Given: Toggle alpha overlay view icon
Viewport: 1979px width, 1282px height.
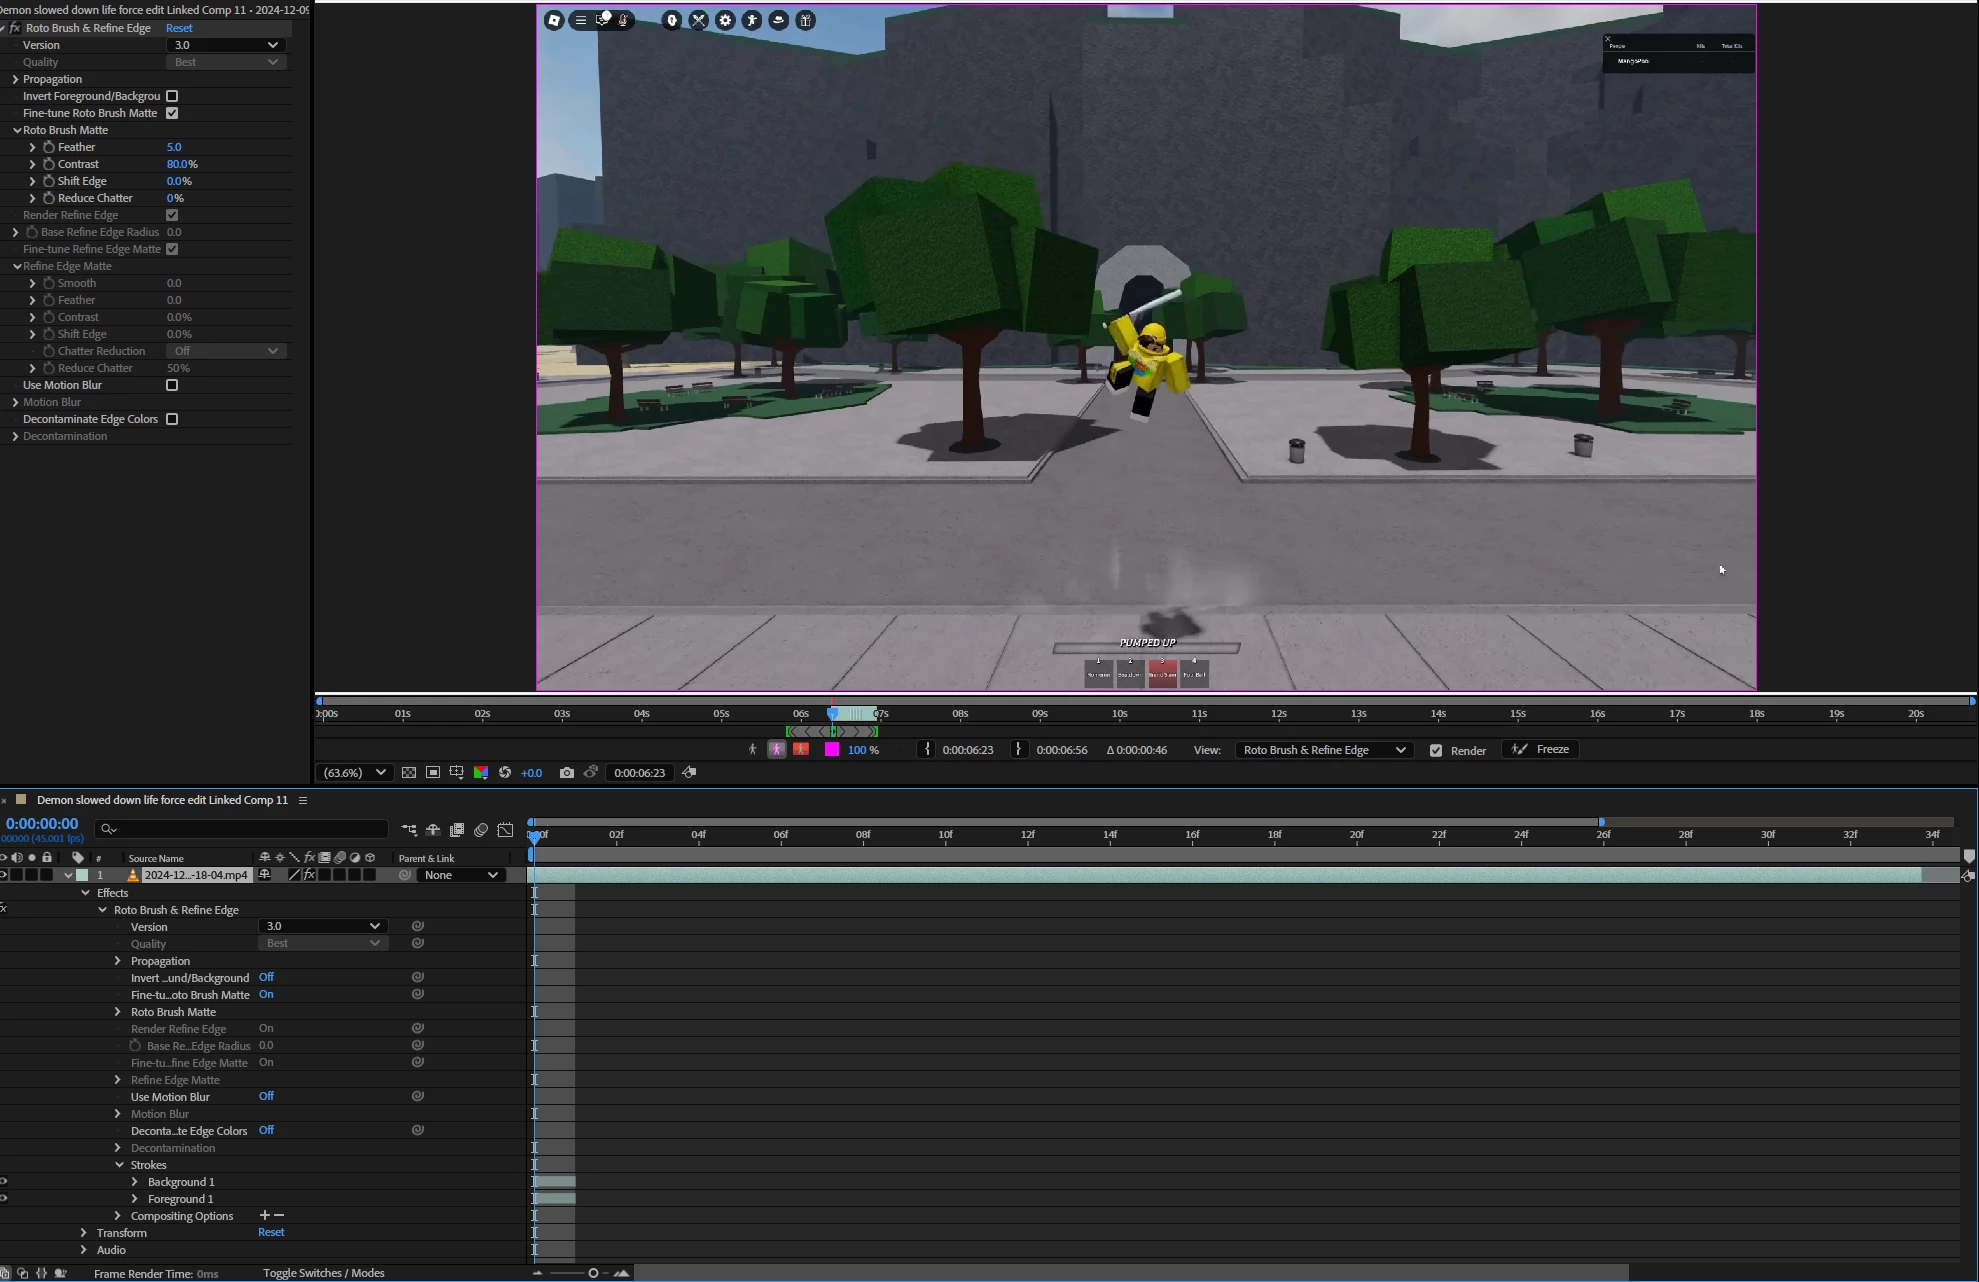Looking at the screenshot, I should point(801,749).
